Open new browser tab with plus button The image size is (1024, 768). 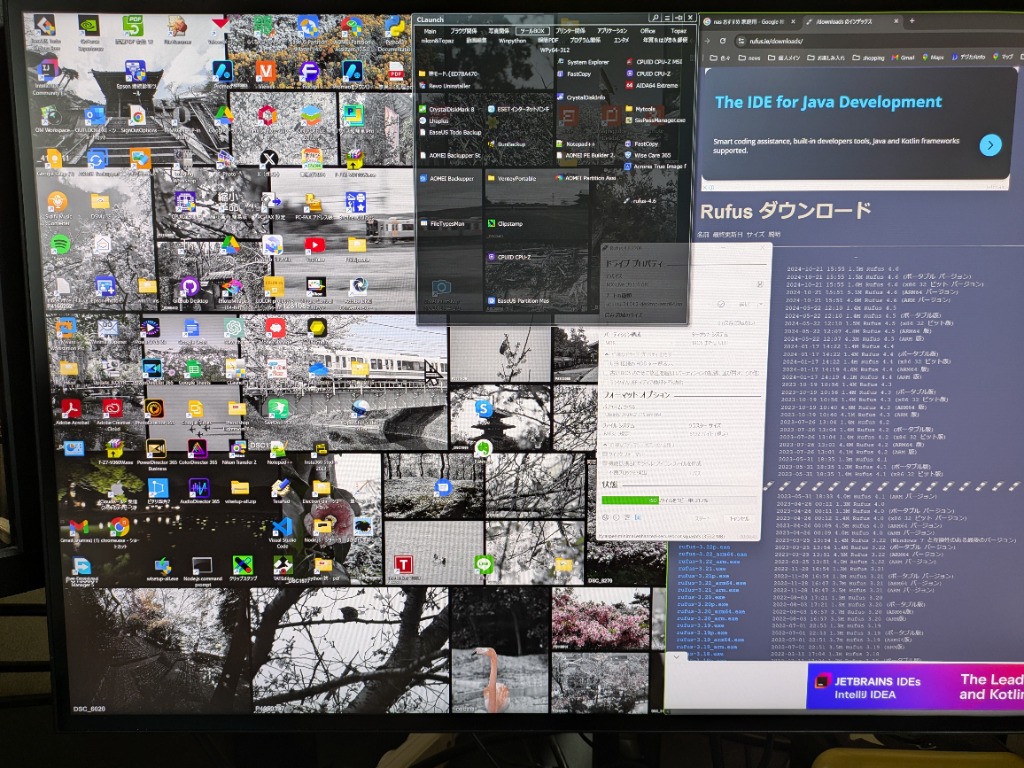[912, 22]
